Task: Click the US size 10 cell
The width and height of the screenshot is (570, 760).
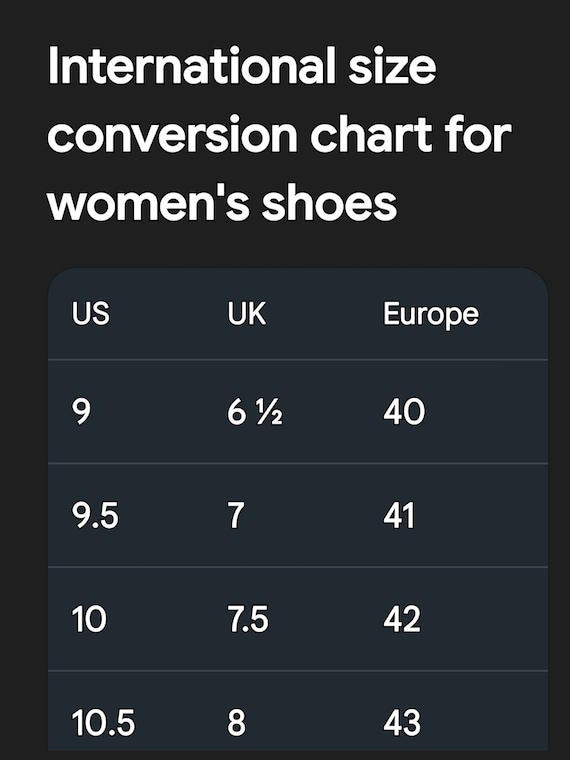Action: point(89,619)
